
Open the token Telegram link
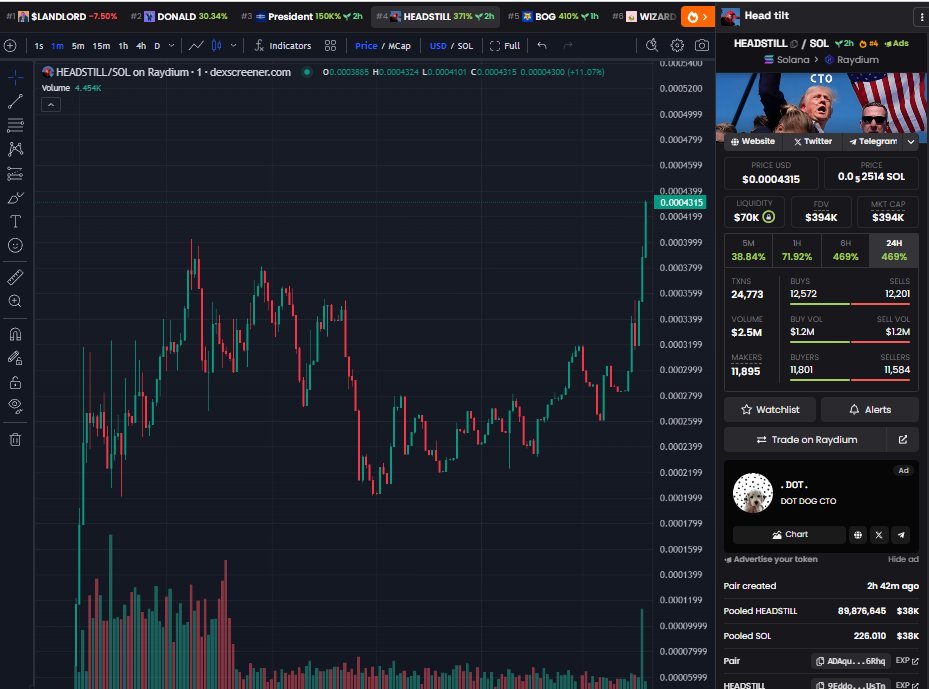(x=873, y=142)
